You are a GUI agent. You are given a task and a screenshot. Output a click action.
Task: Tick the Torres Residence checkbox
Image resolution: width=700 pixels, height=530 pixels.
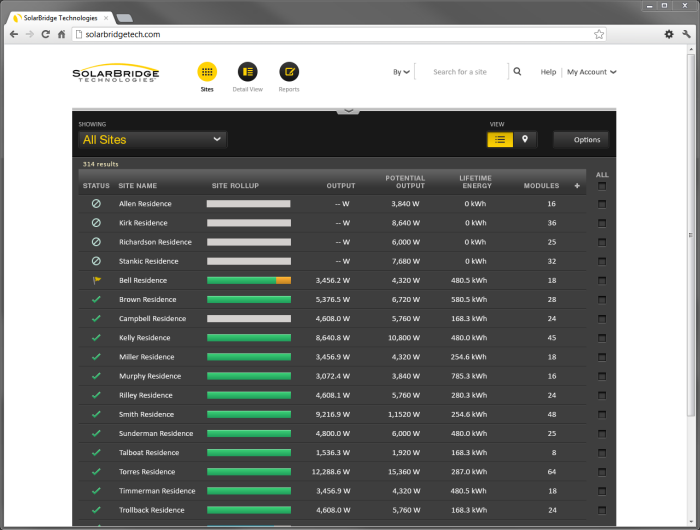point(602,472)
